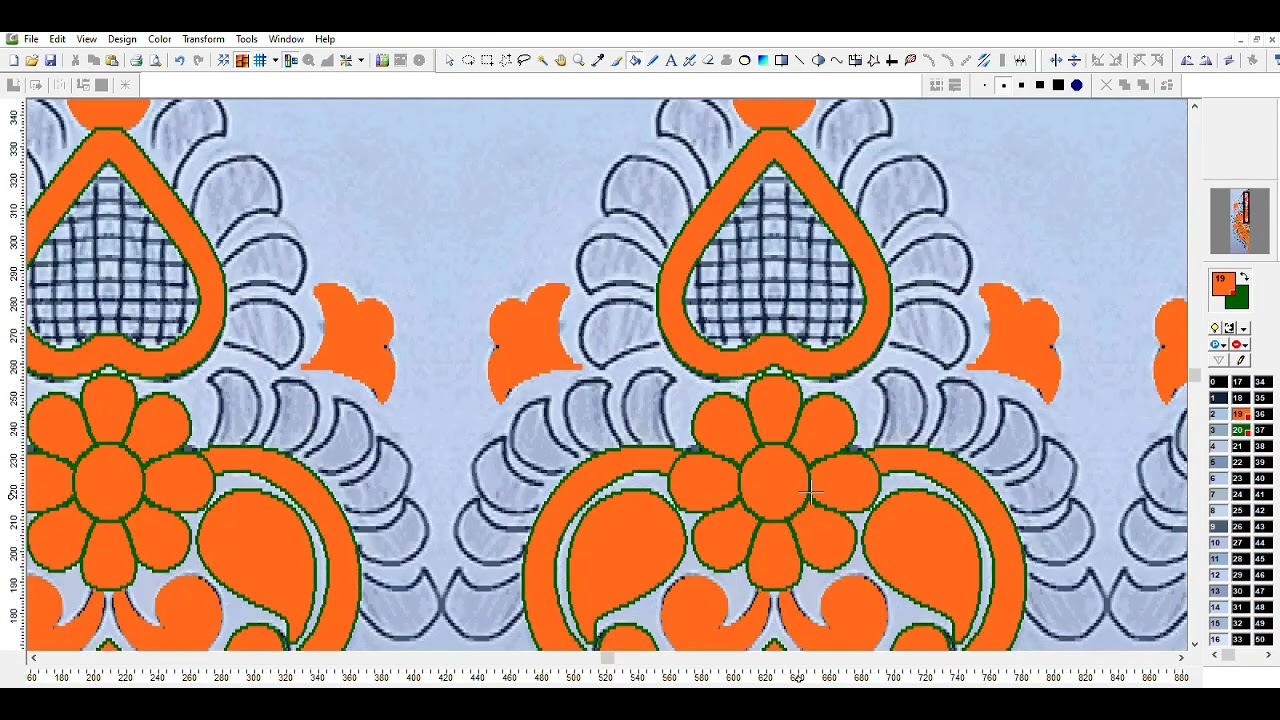The height and width of the screenshot is (720, 1280).
Task: Select the curve line tool
Action: click(x=836, y=61)
